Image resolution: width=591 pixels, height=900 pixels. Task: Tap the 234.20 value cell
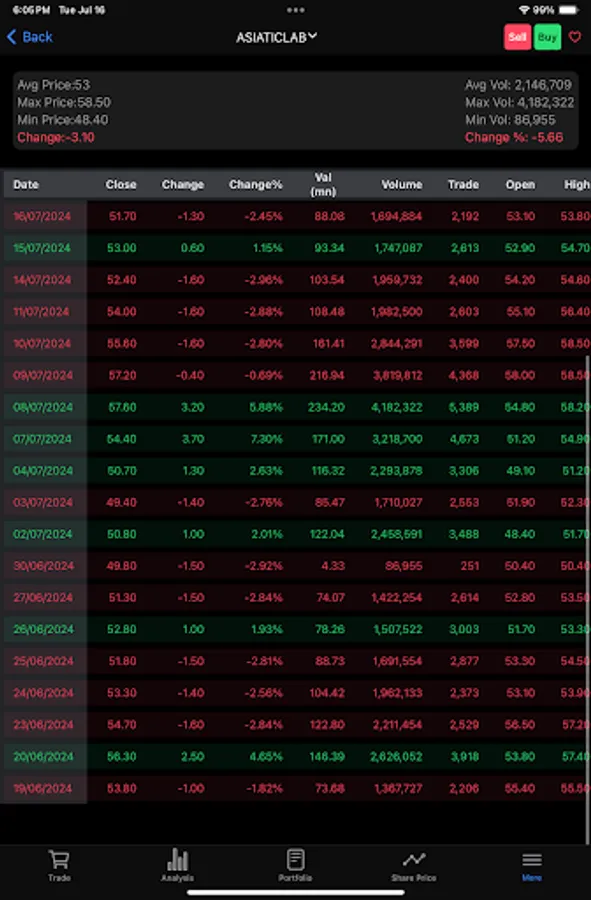326,407
